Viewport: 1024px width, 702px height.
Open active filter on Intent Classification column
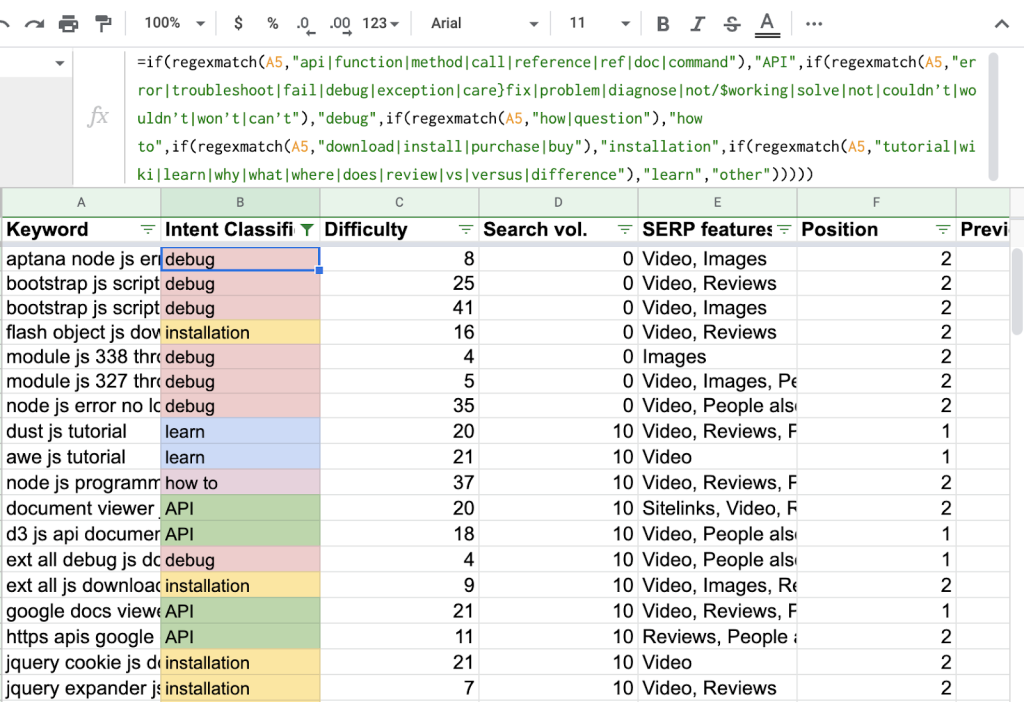point(307,229)
